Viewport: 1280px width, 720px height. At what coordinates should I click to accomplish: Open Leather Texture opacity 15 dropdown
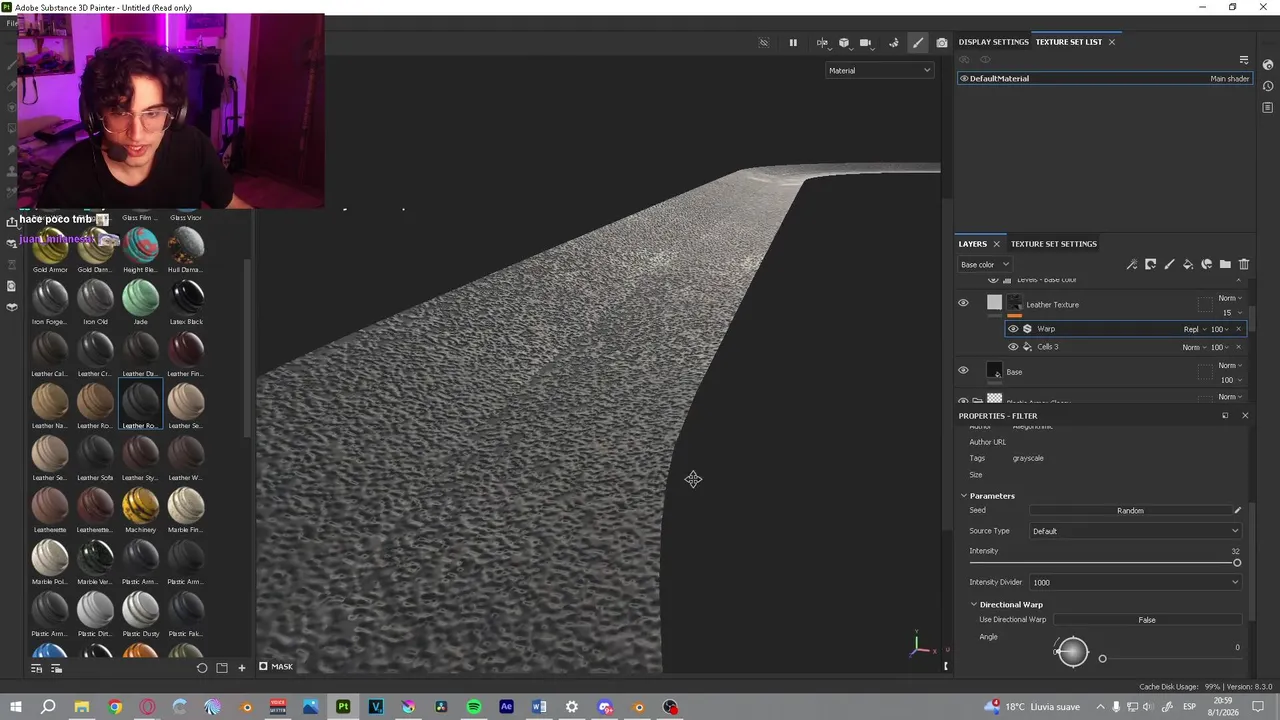(1230, 313)
